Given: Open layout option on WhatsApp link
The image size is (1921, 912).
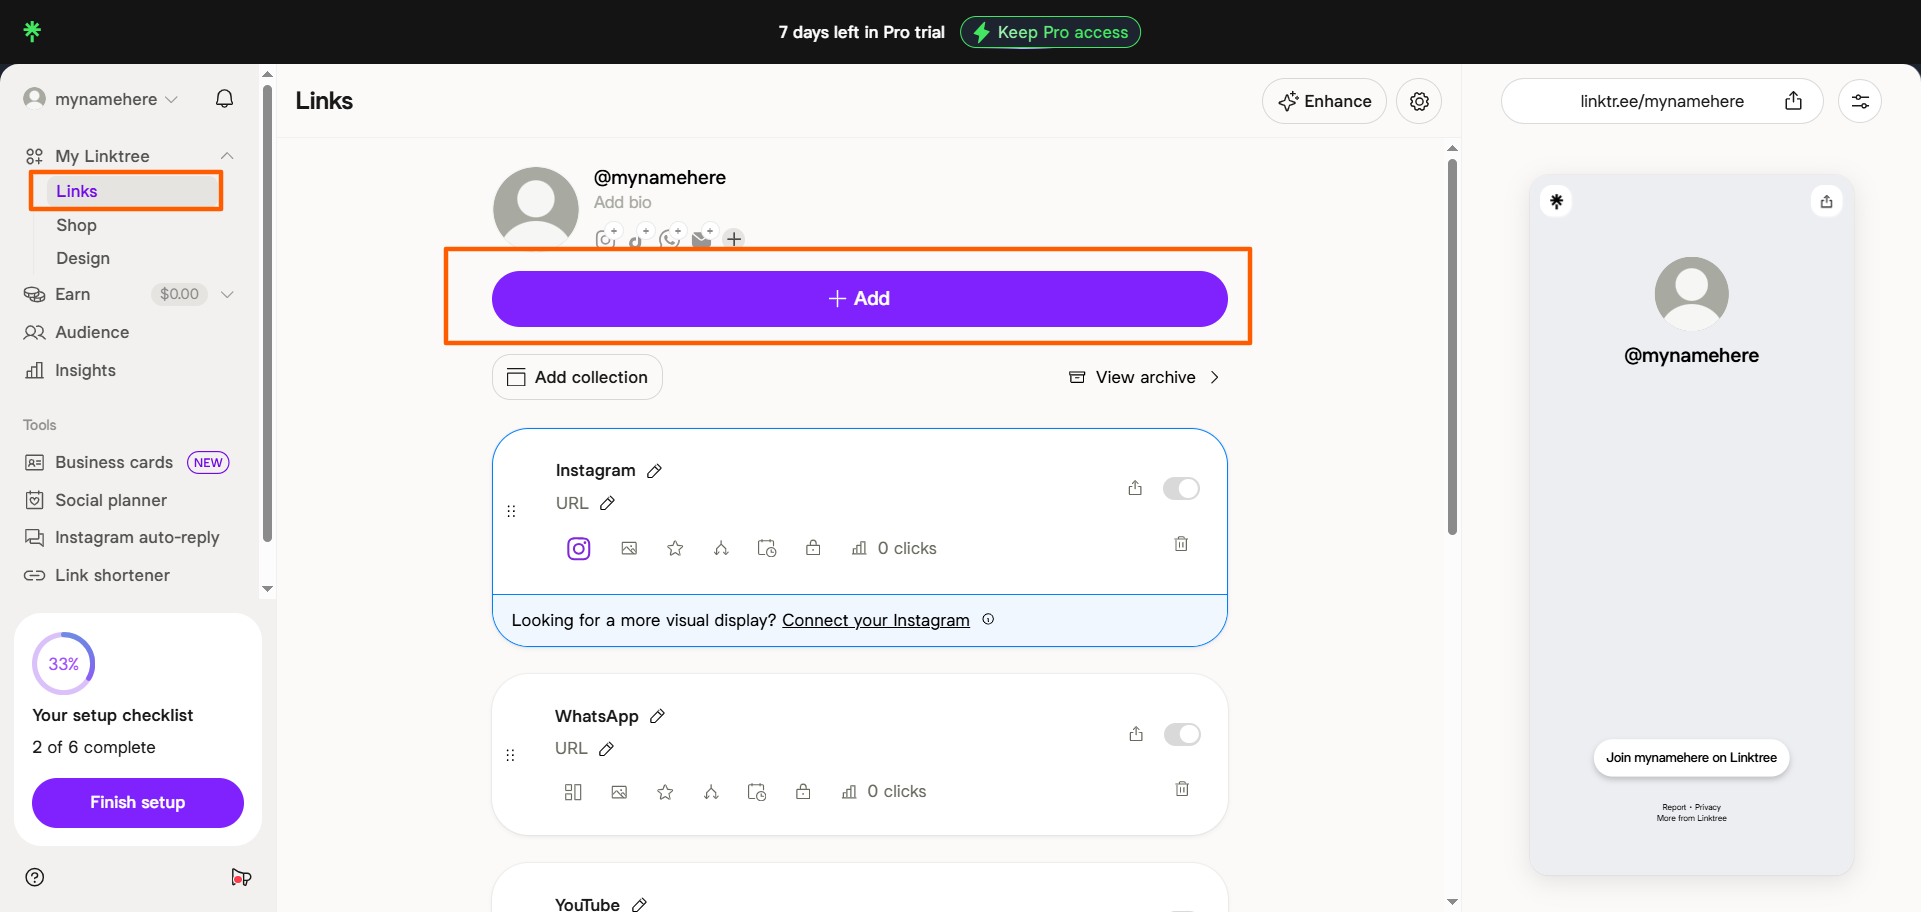Looking at the screenshot, I should (x=573, y=792).
